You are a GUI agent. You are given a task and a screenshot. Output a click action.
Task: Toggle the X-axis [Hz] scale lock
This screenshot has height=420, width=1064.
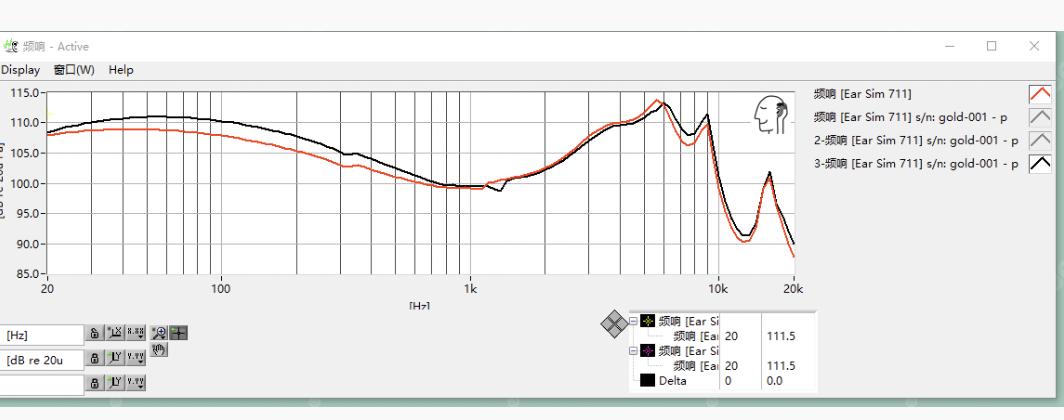pos(94,332)
